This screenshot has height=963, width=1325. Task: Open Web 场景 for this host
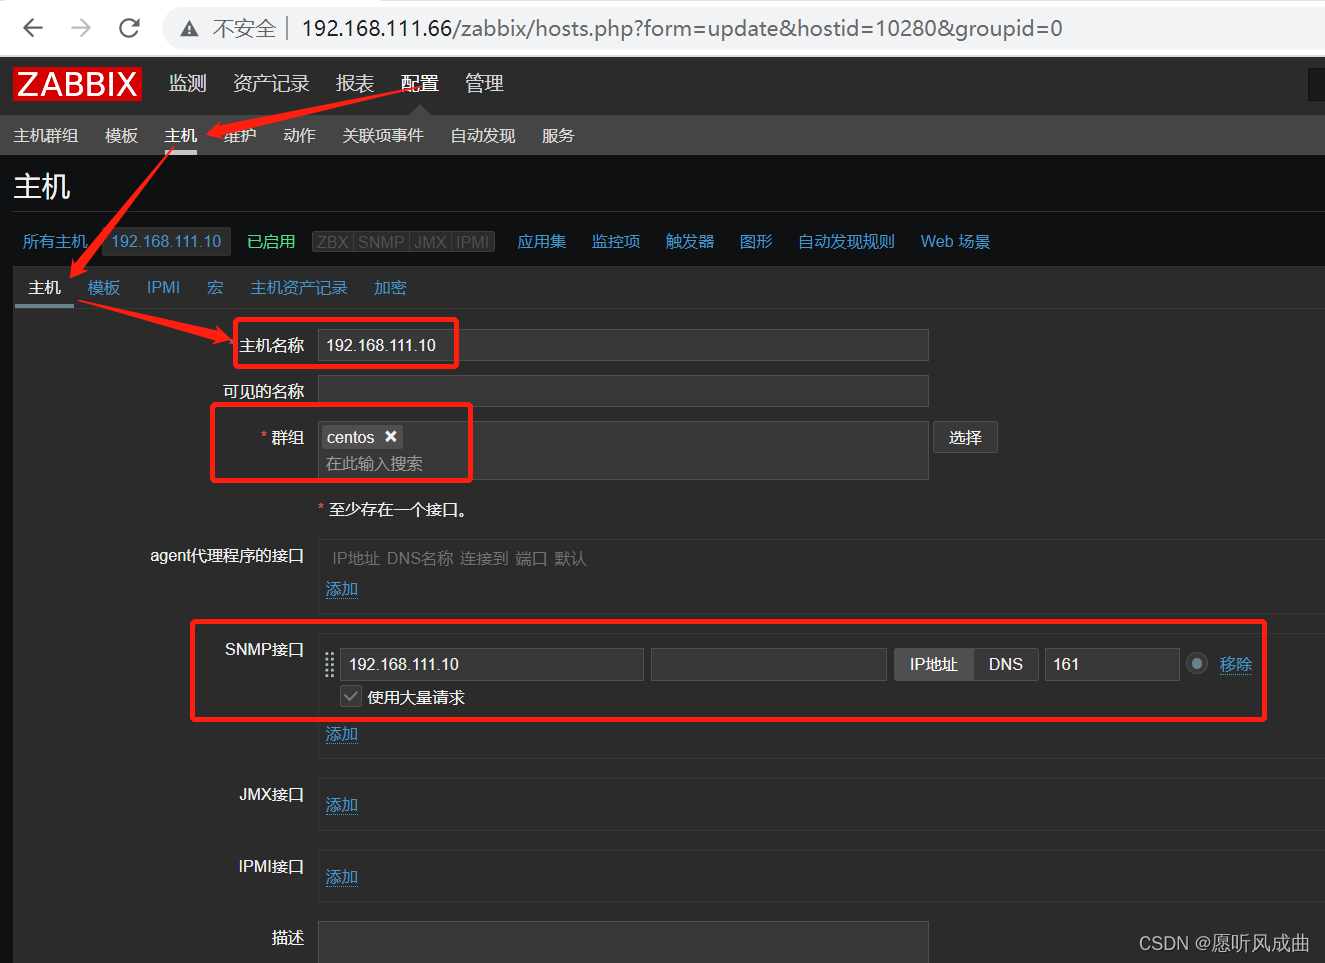coord(956,241)
